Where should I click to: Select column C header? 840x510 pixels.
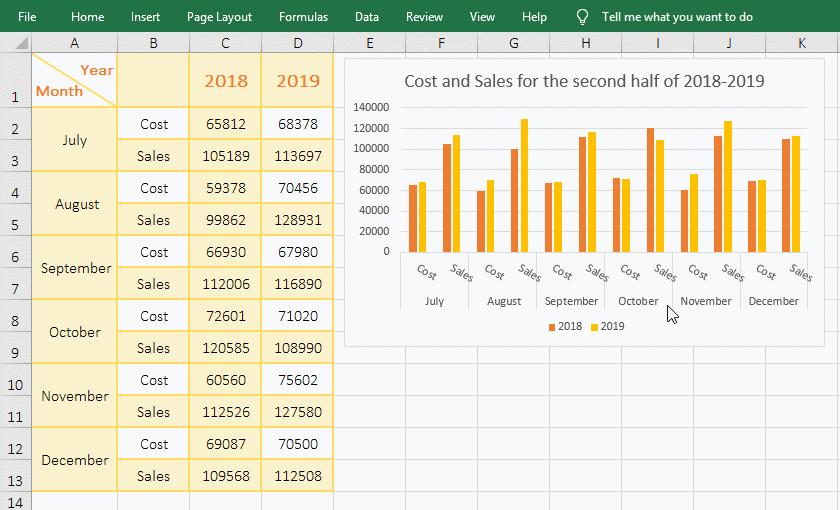coord(225,43)
